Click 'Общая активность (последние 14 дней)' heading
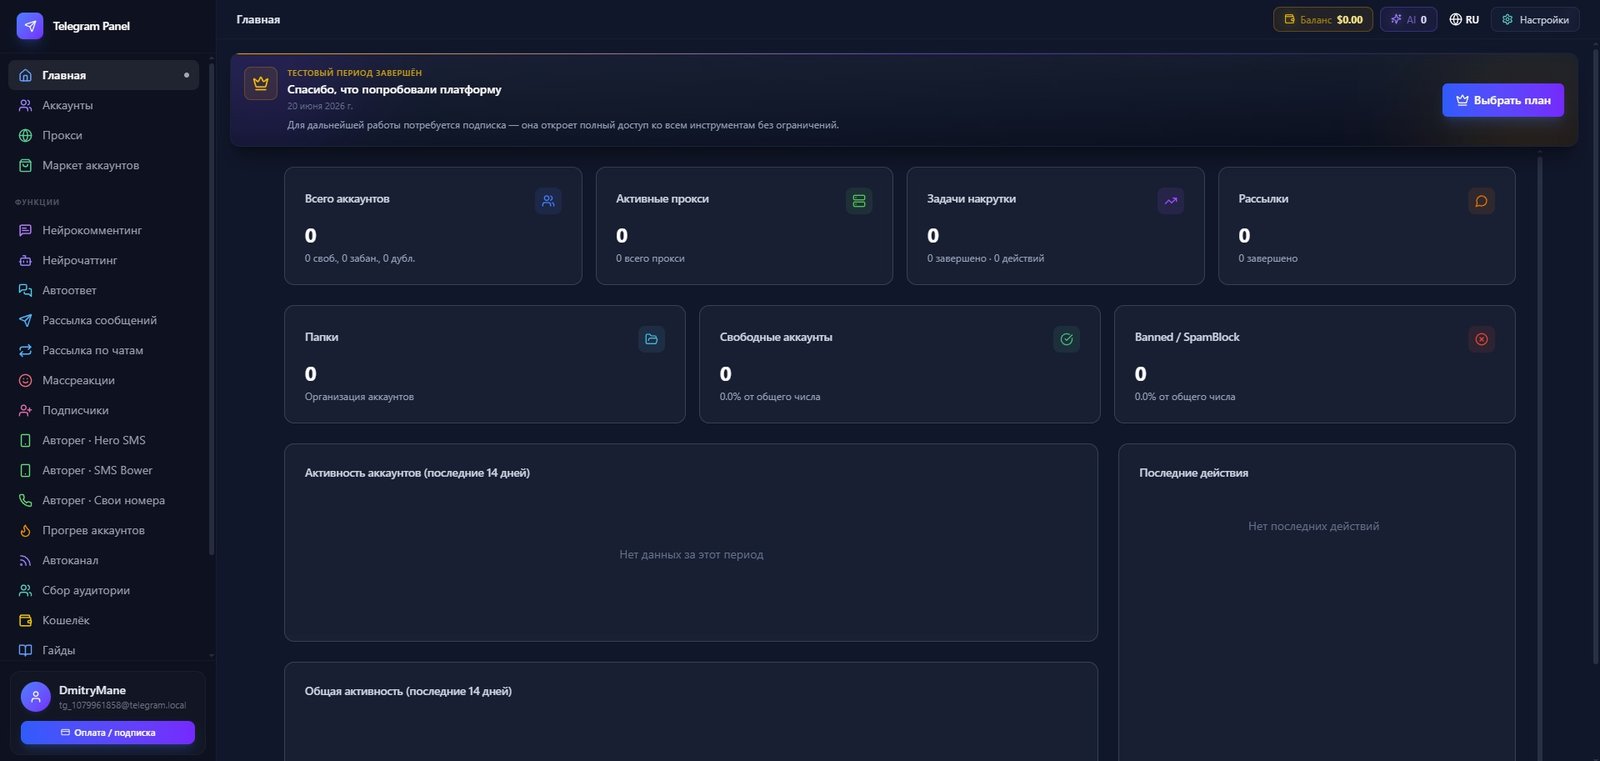This screenshot has height=761, width=1600. (x=408, y=691)
